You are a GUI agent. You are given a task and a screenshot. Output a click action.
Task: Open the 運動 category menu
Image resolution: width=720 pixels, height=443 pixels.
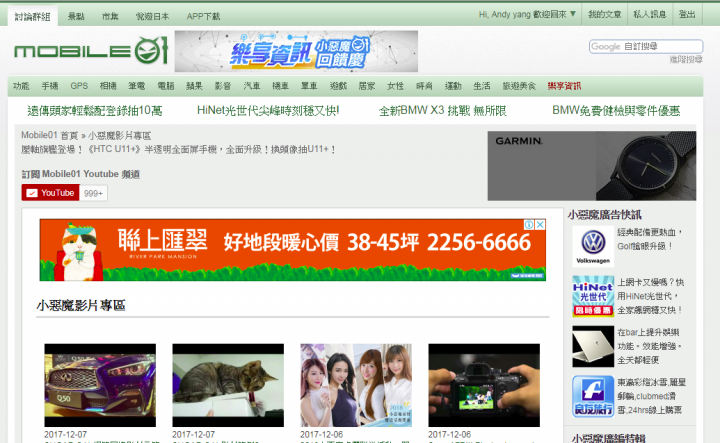click(x=453, y=86)
